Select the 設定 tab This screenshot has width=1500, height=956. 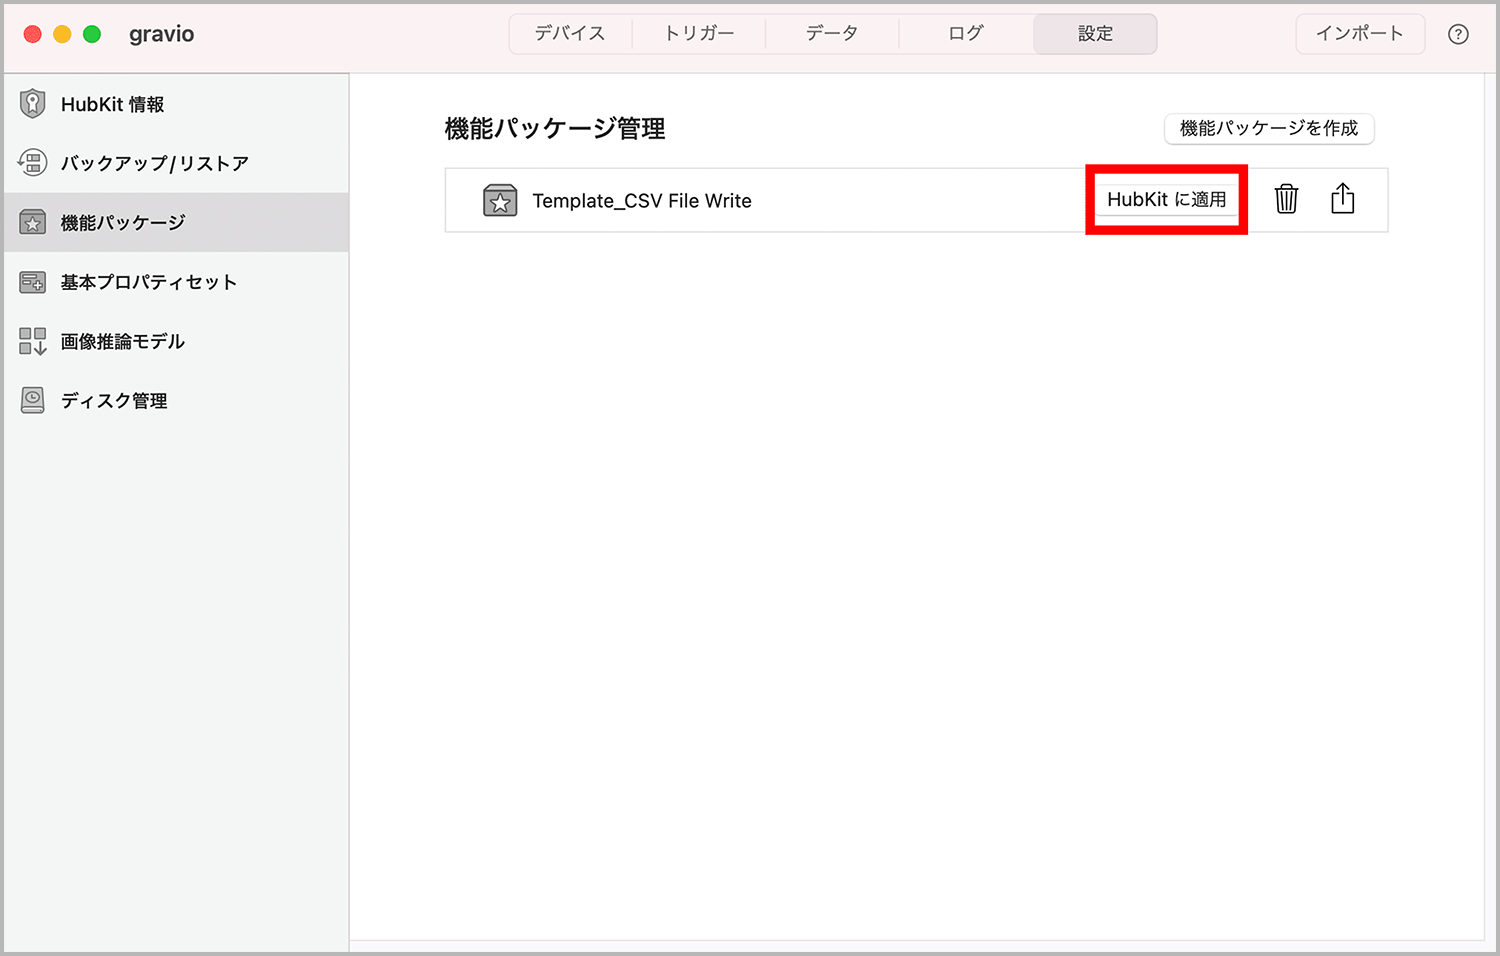point(1095,33)
